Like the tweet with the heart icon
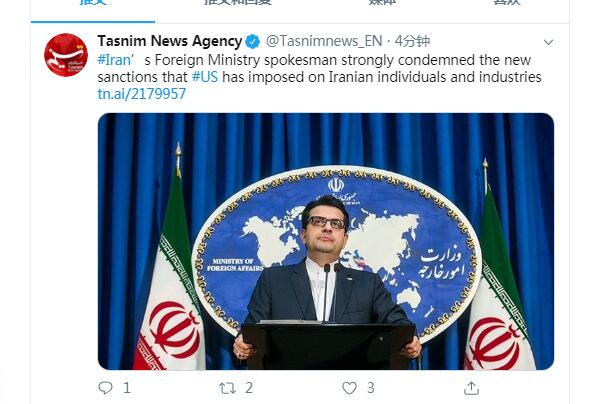Viewport: 589px width, 404px height. tap(349, 388)
